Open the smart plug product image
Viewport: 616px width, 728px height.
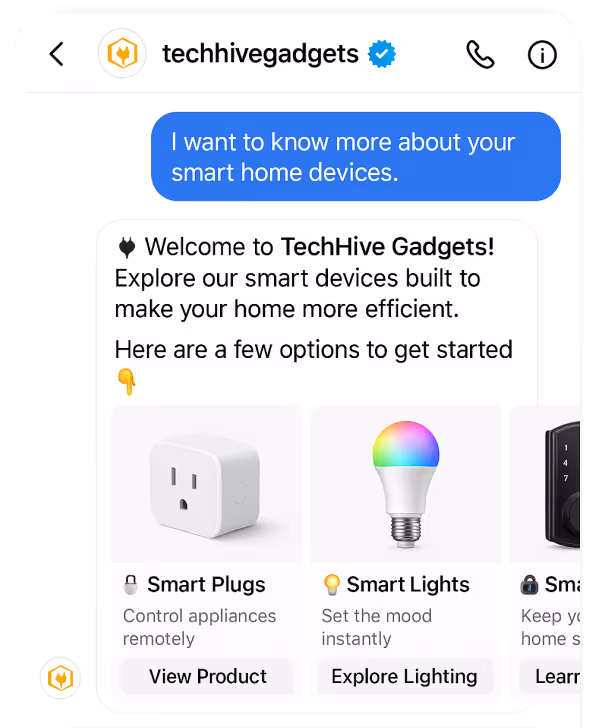point(207,484)
